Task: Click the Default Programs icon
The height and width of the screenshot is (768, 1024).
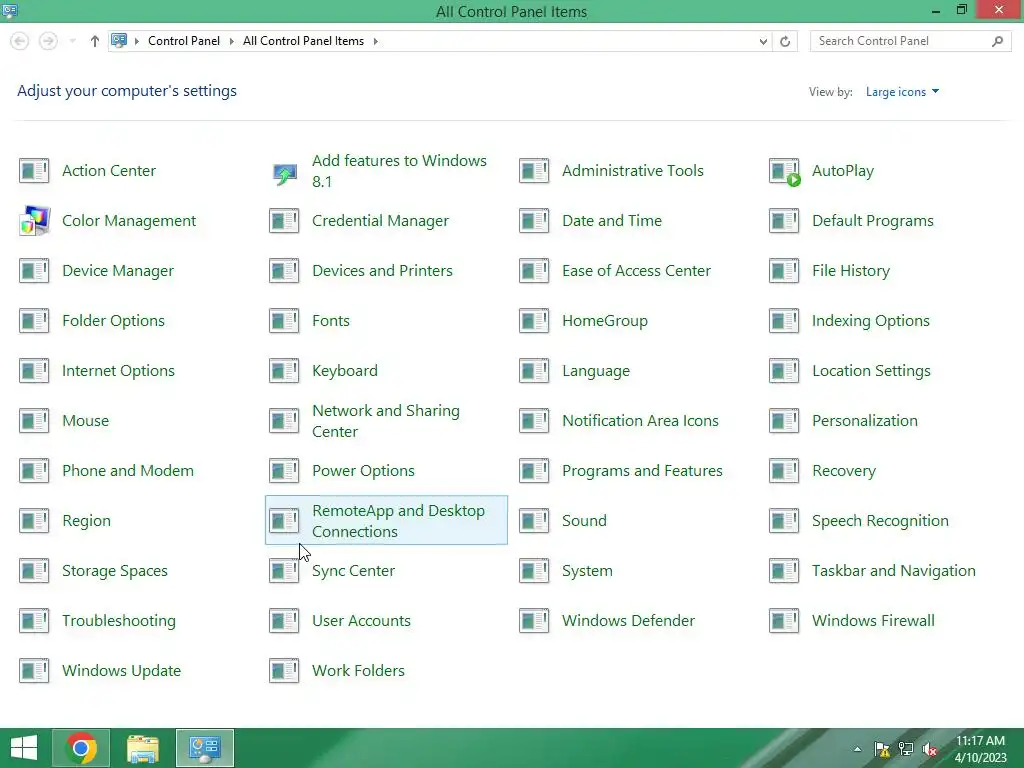Action: [784, 221]
